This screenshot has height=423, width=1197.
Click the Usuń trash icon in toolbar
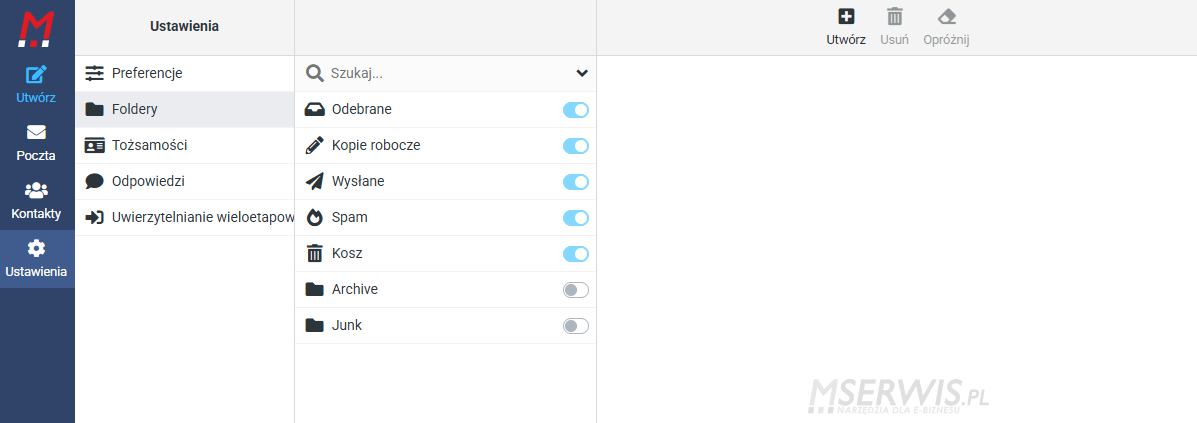pyautogui.click(x=895, y=17)
